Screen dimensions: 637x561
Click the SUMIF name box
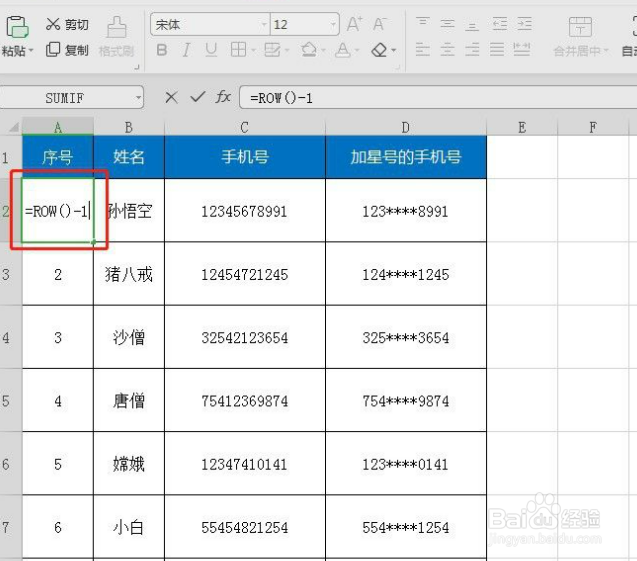pos(67,97)
